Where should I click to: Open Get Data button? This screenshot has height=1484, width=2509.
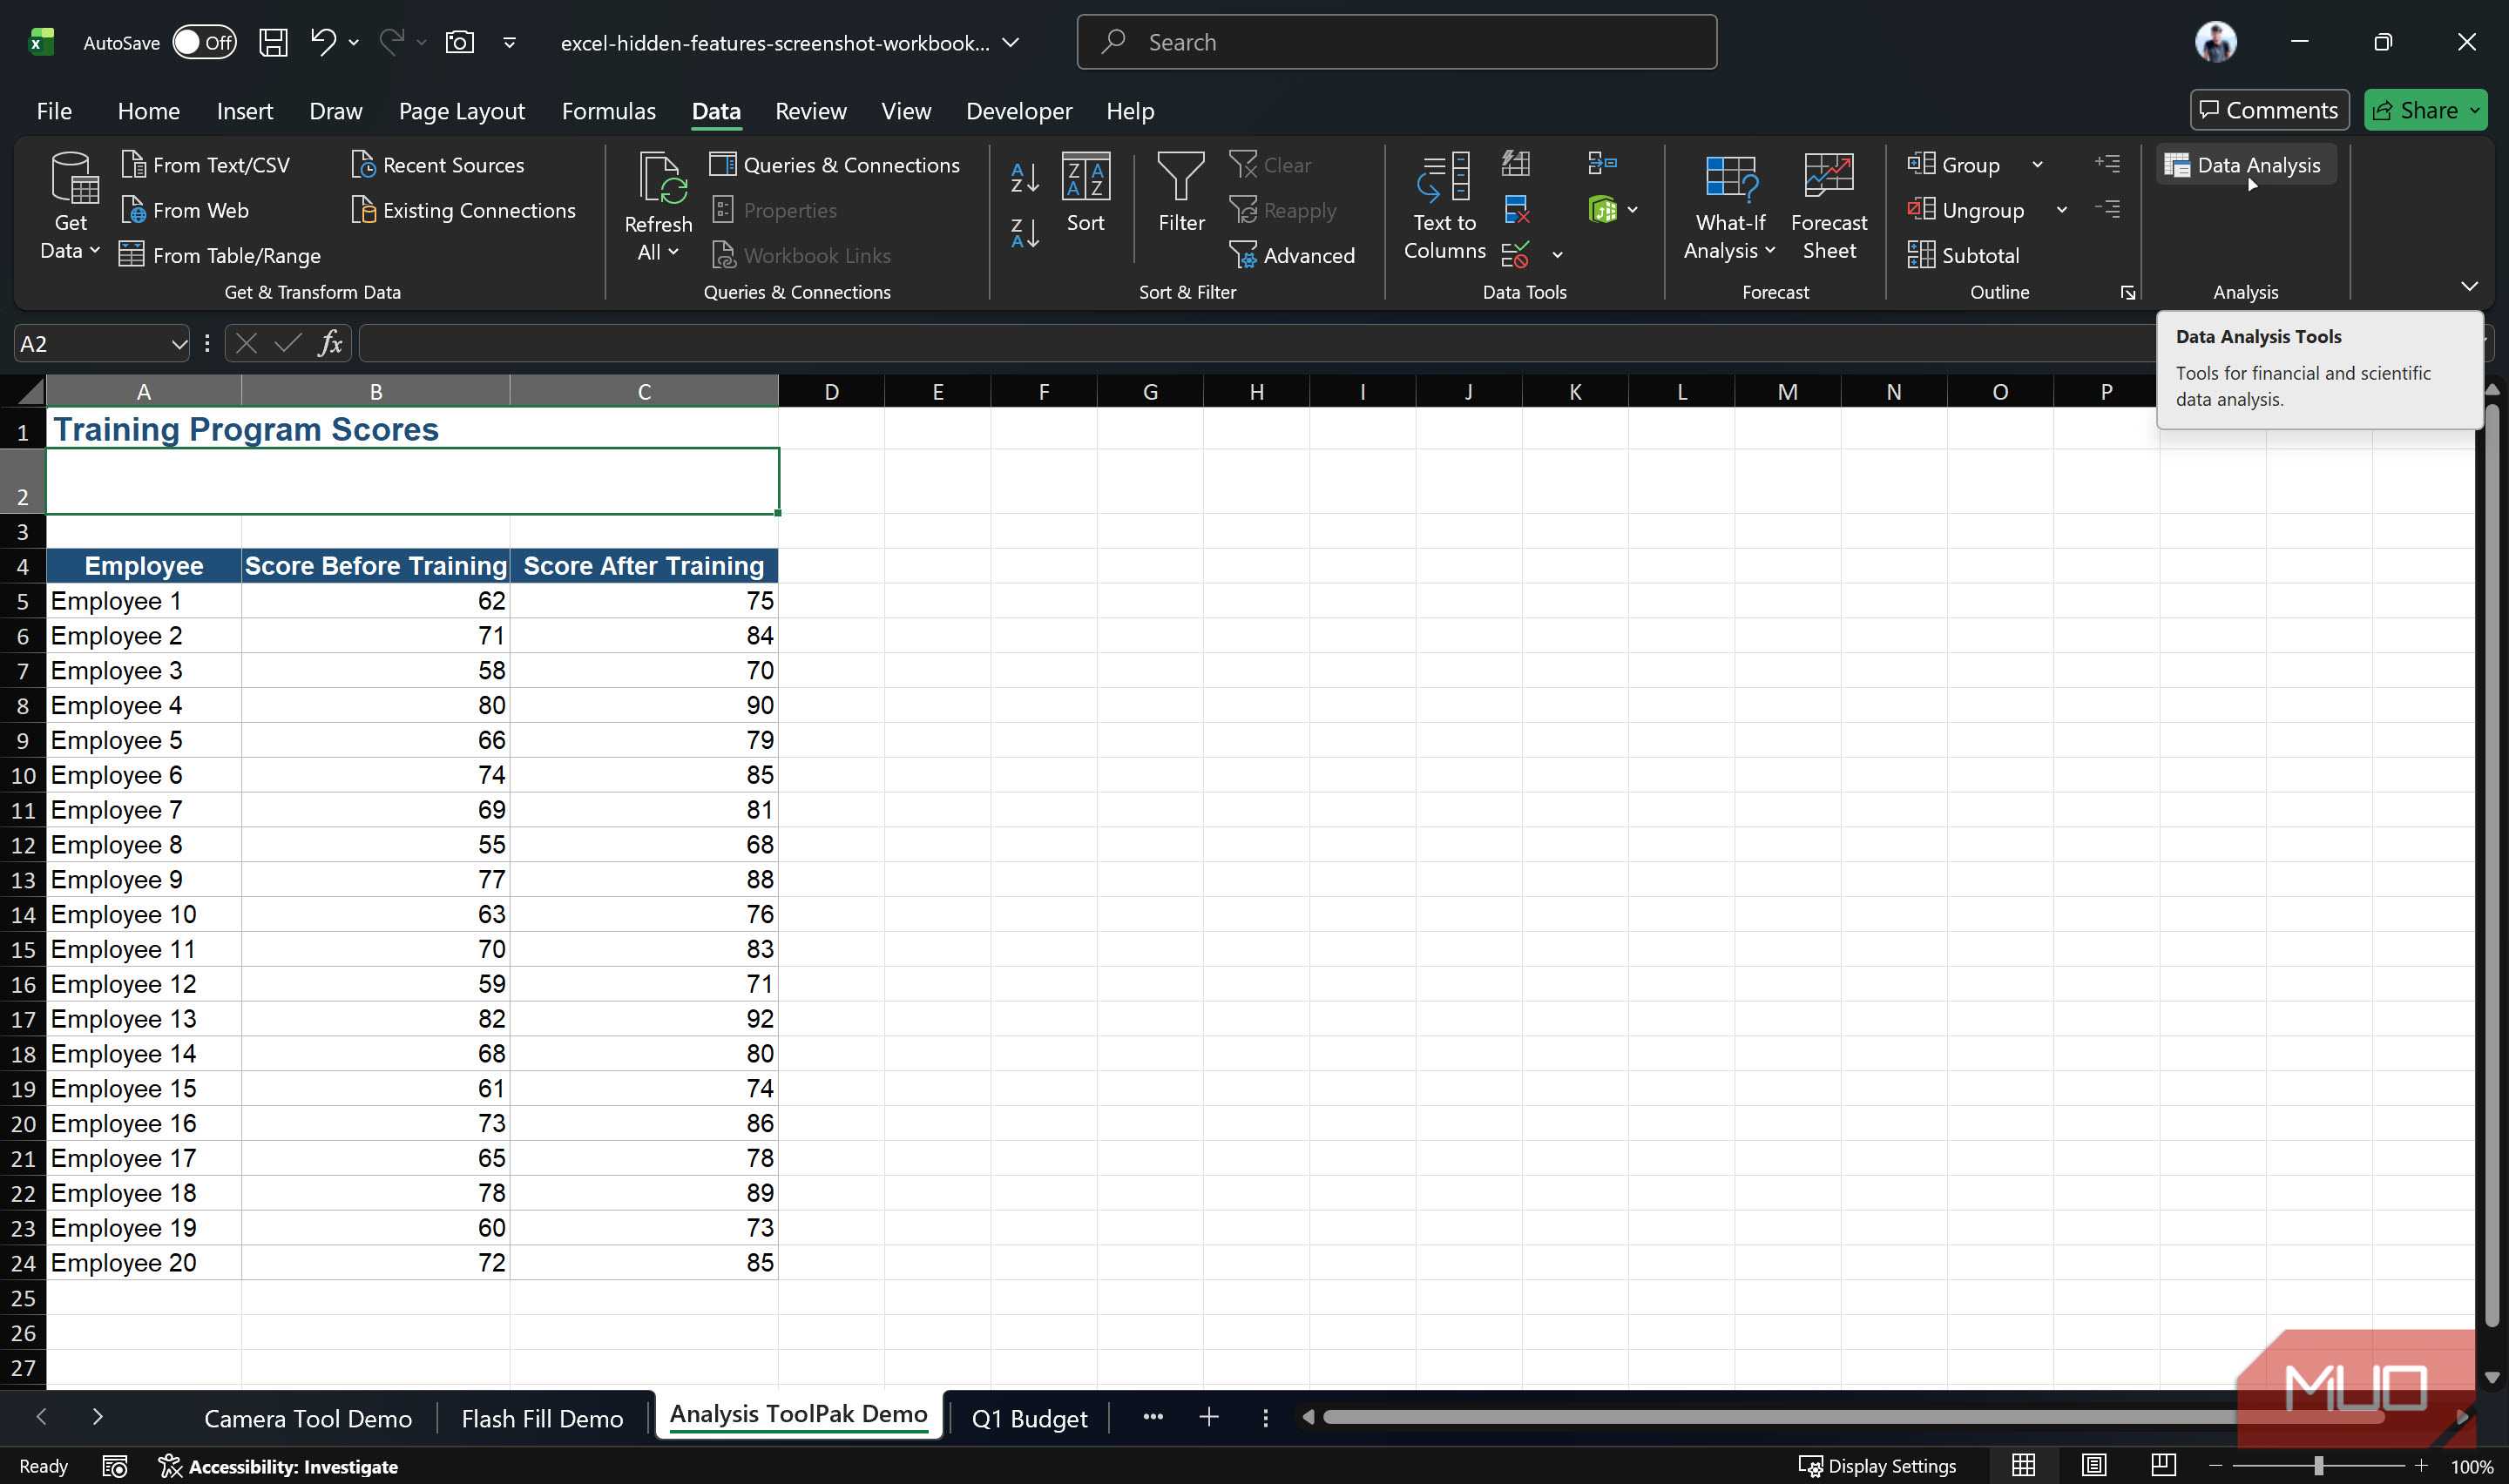pos(70,207)
